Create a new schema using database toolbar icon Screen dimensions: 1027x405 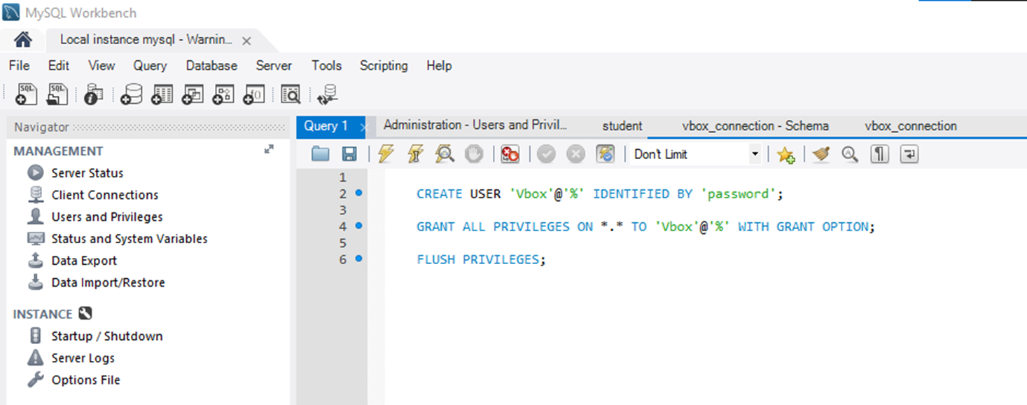coord(131,95)
